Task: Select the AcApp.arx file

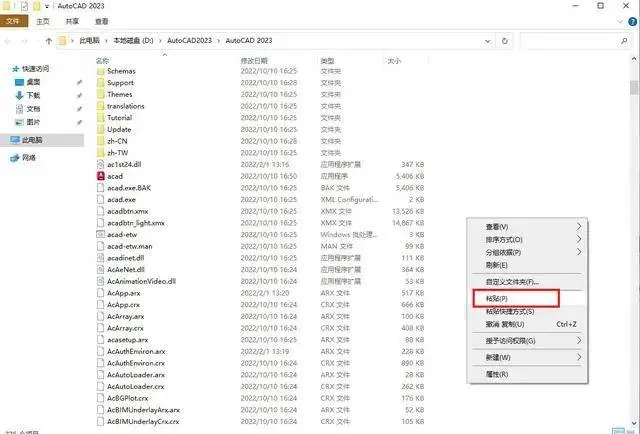Action: coord(124,293)
